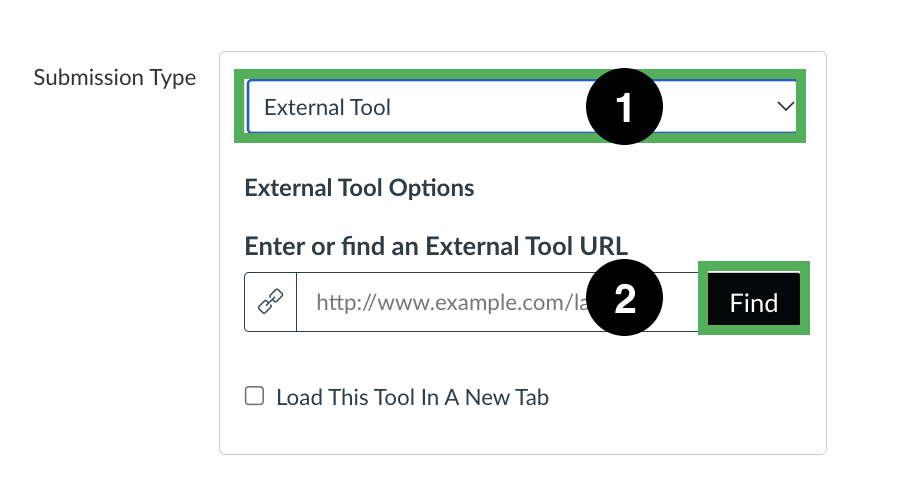The height and width of the screenshot is (484, 898).
Task: Select the External Tool text in the combo box
Action: (327, 107)
